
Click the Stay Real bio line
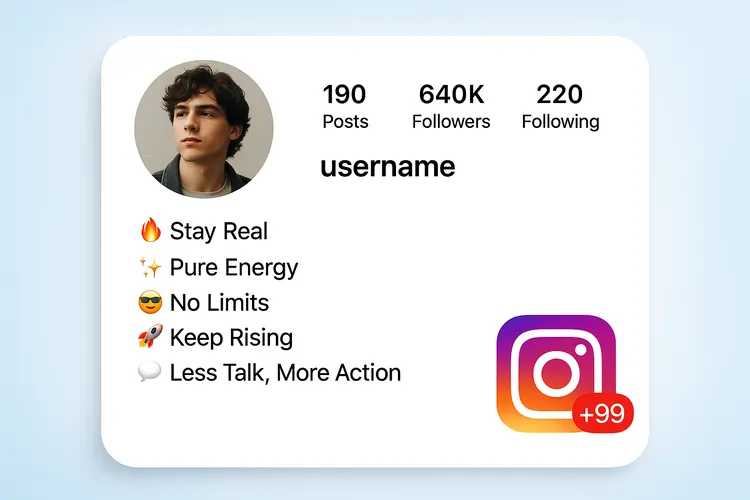(x=204, y=231)
